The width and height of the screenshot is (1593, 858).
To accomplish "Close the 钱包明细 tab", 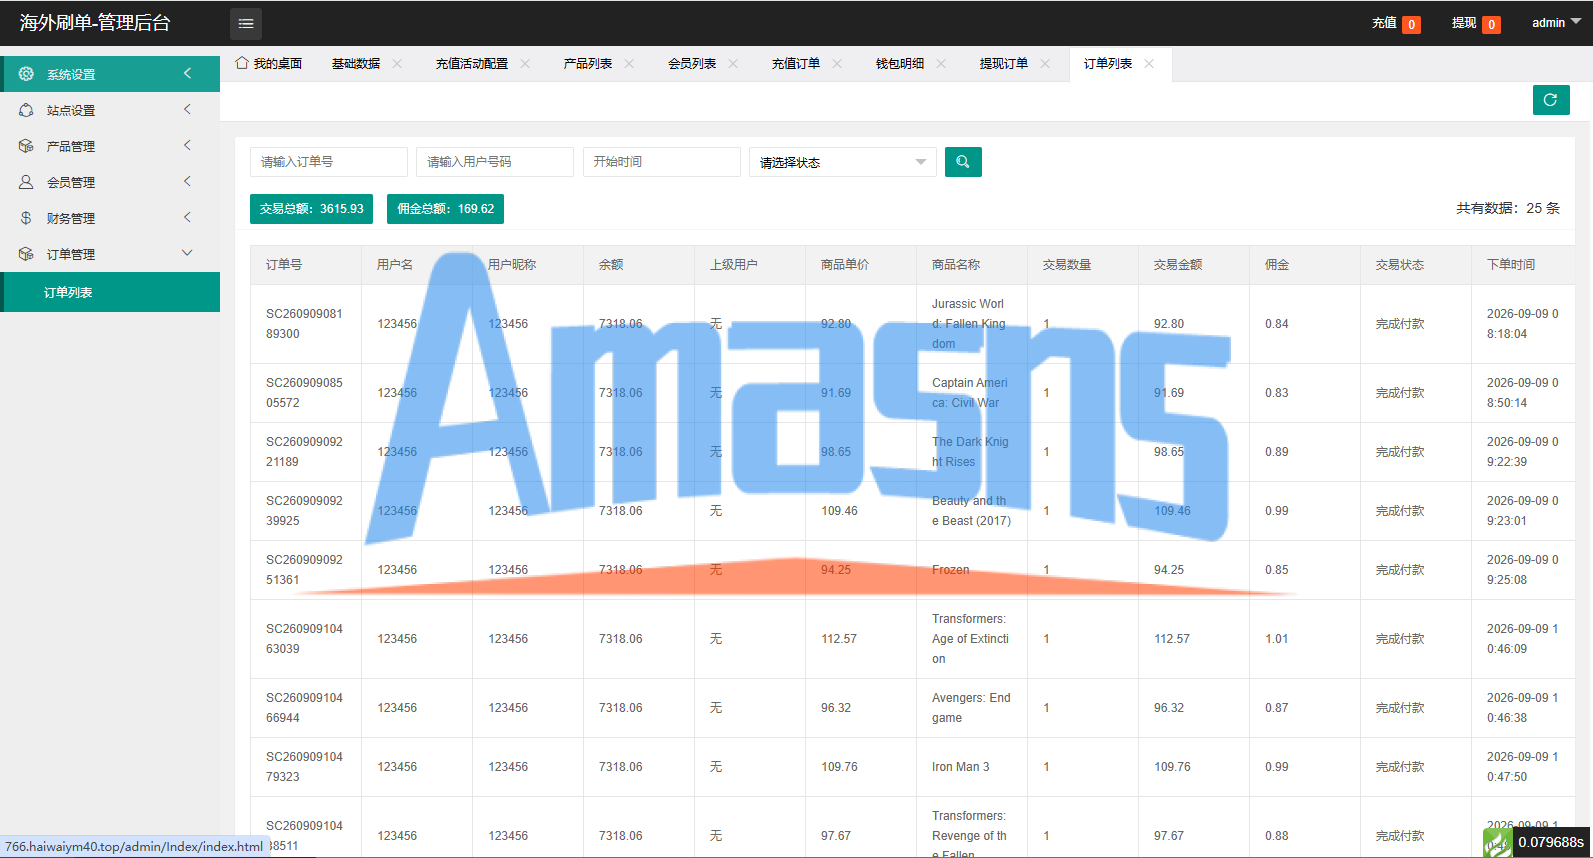I will coord(941,63).
